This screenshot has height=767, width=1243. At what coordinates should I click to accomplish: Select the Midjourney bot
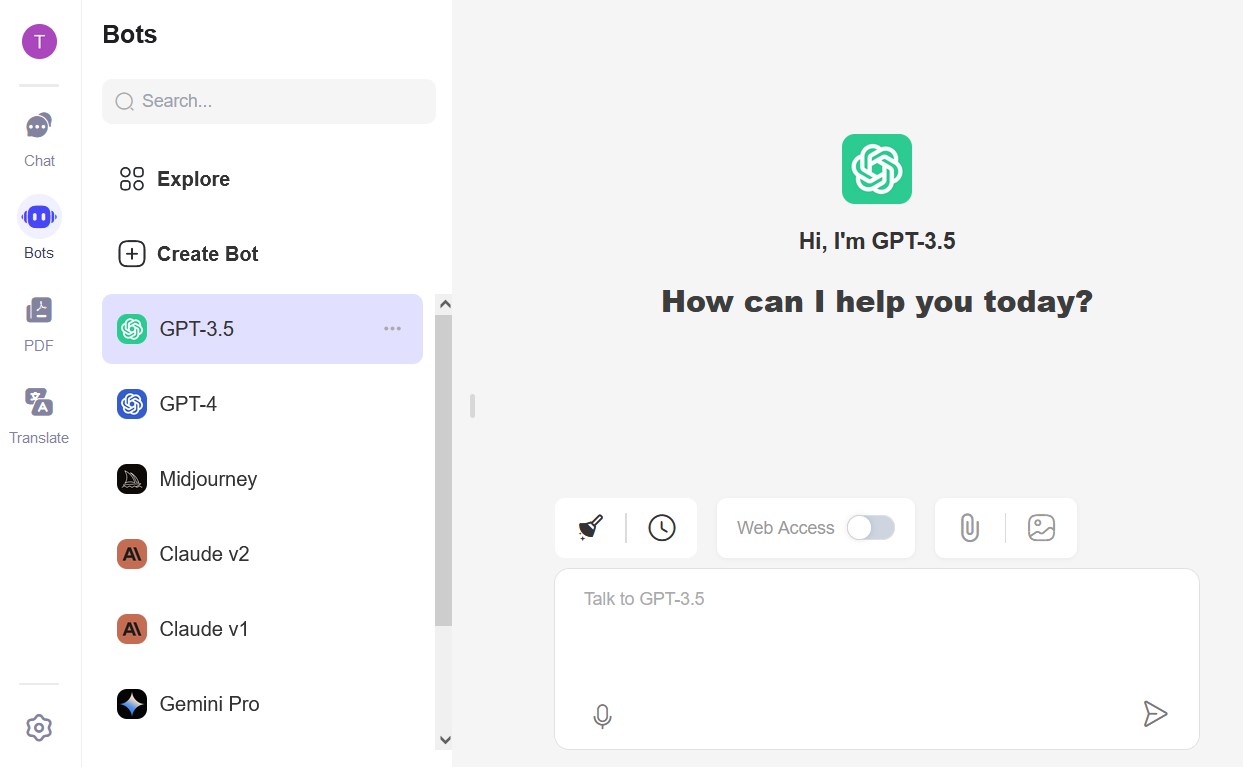pos(262,479)
